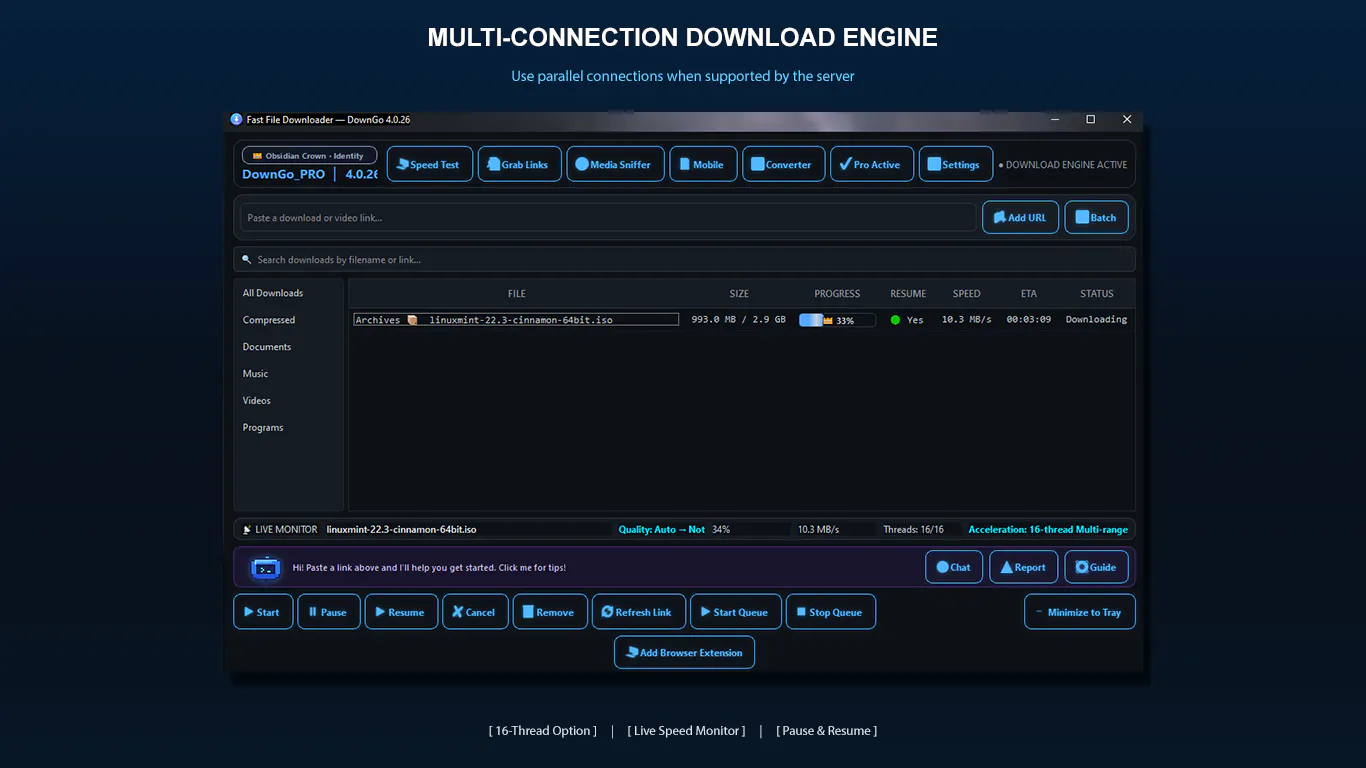Viewport: 1366px width, 768px height.
Task: Select the Music category
Action: pos(256,374)
